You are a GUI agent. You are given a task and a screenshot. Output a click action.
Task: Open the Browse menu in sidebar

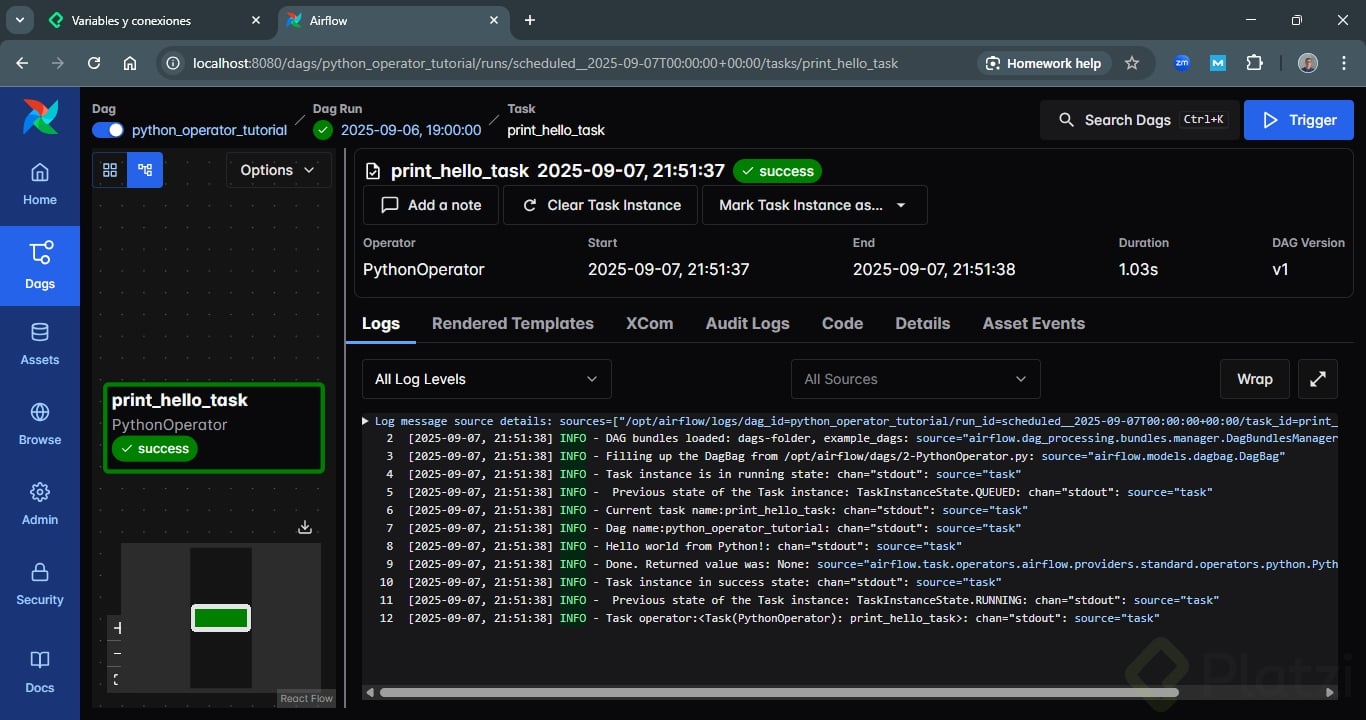click(40, 424)
